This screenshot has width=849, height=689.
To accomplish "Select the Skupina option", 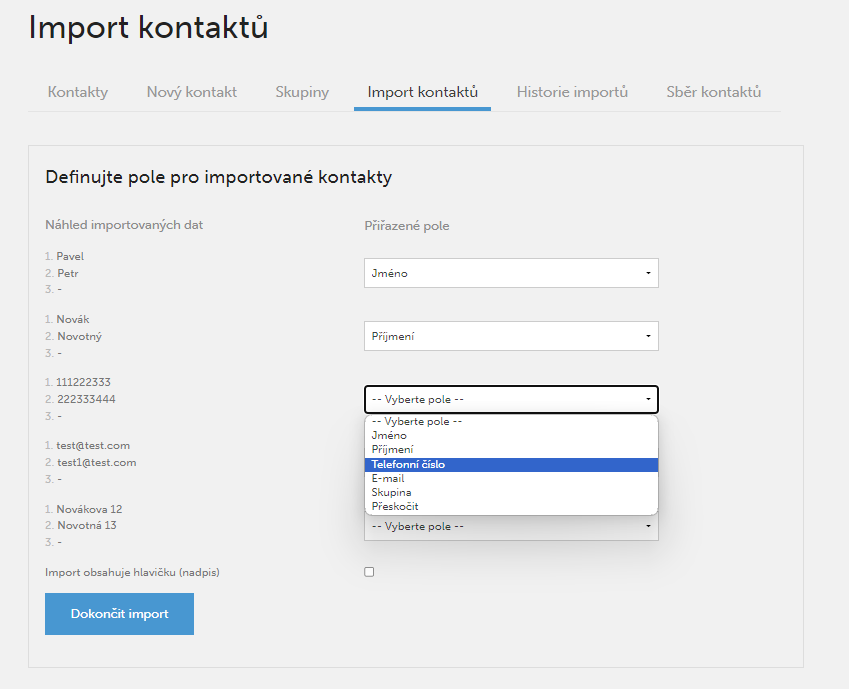I will [511, 492].
